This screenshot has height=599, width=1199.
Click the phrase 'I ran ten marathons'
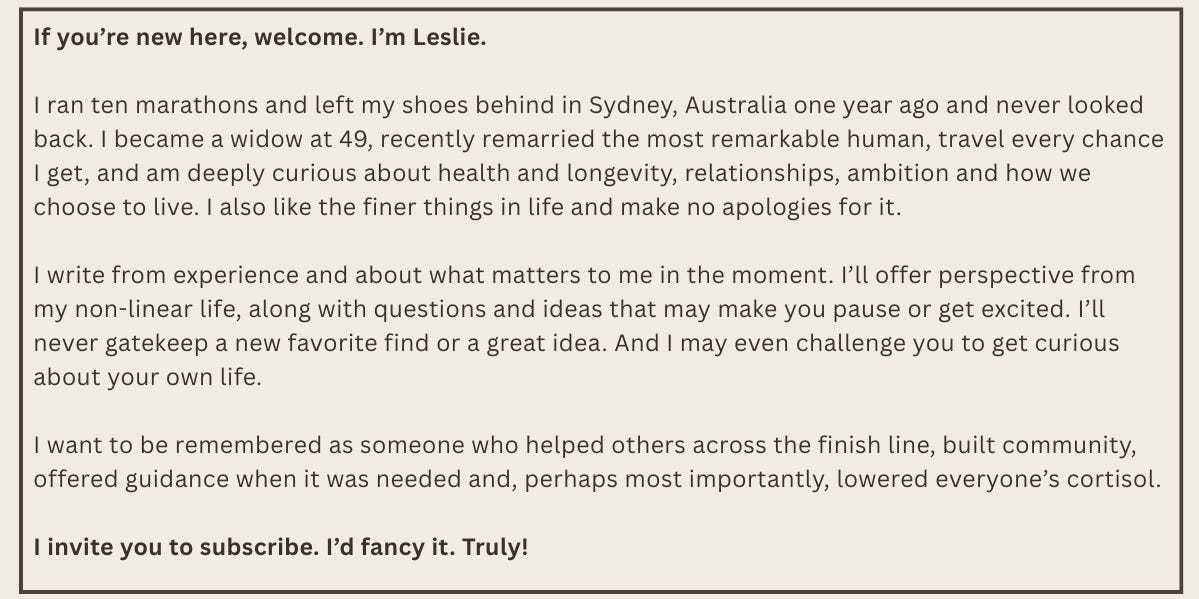[x=146, y=106]
